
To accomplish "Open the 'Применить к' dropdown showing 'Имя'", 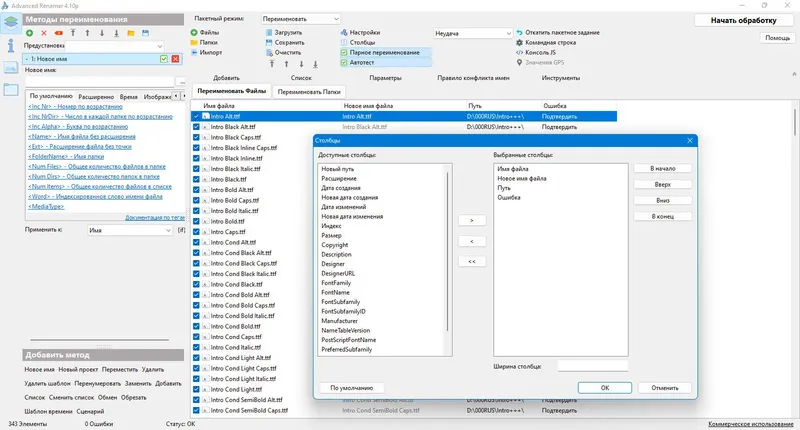I will (x=130, y=231).
